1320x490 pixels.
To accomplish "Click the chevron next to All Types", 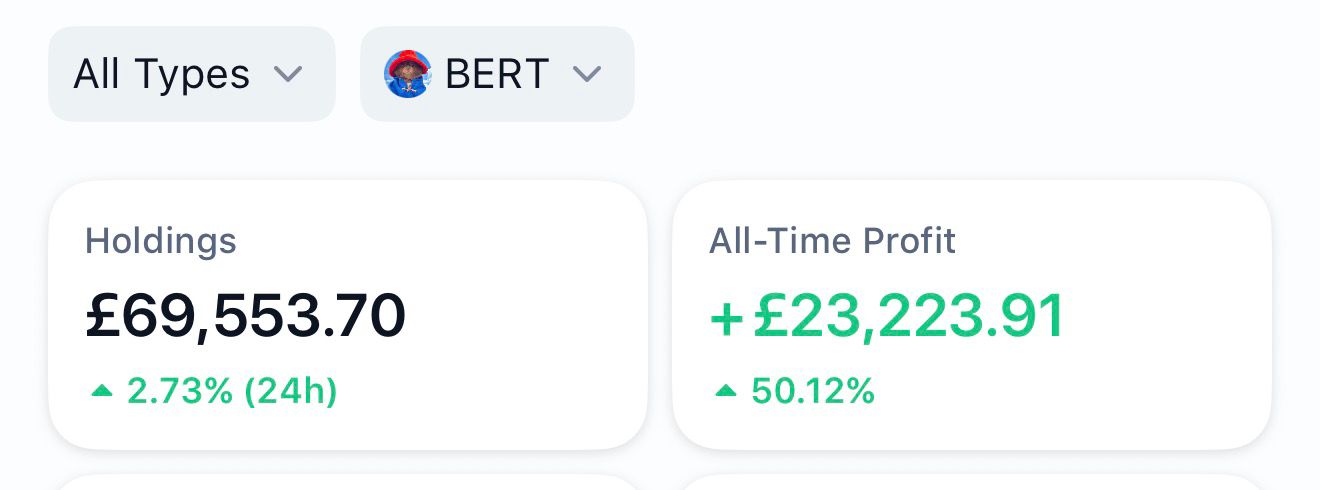I will click(288, 74).
